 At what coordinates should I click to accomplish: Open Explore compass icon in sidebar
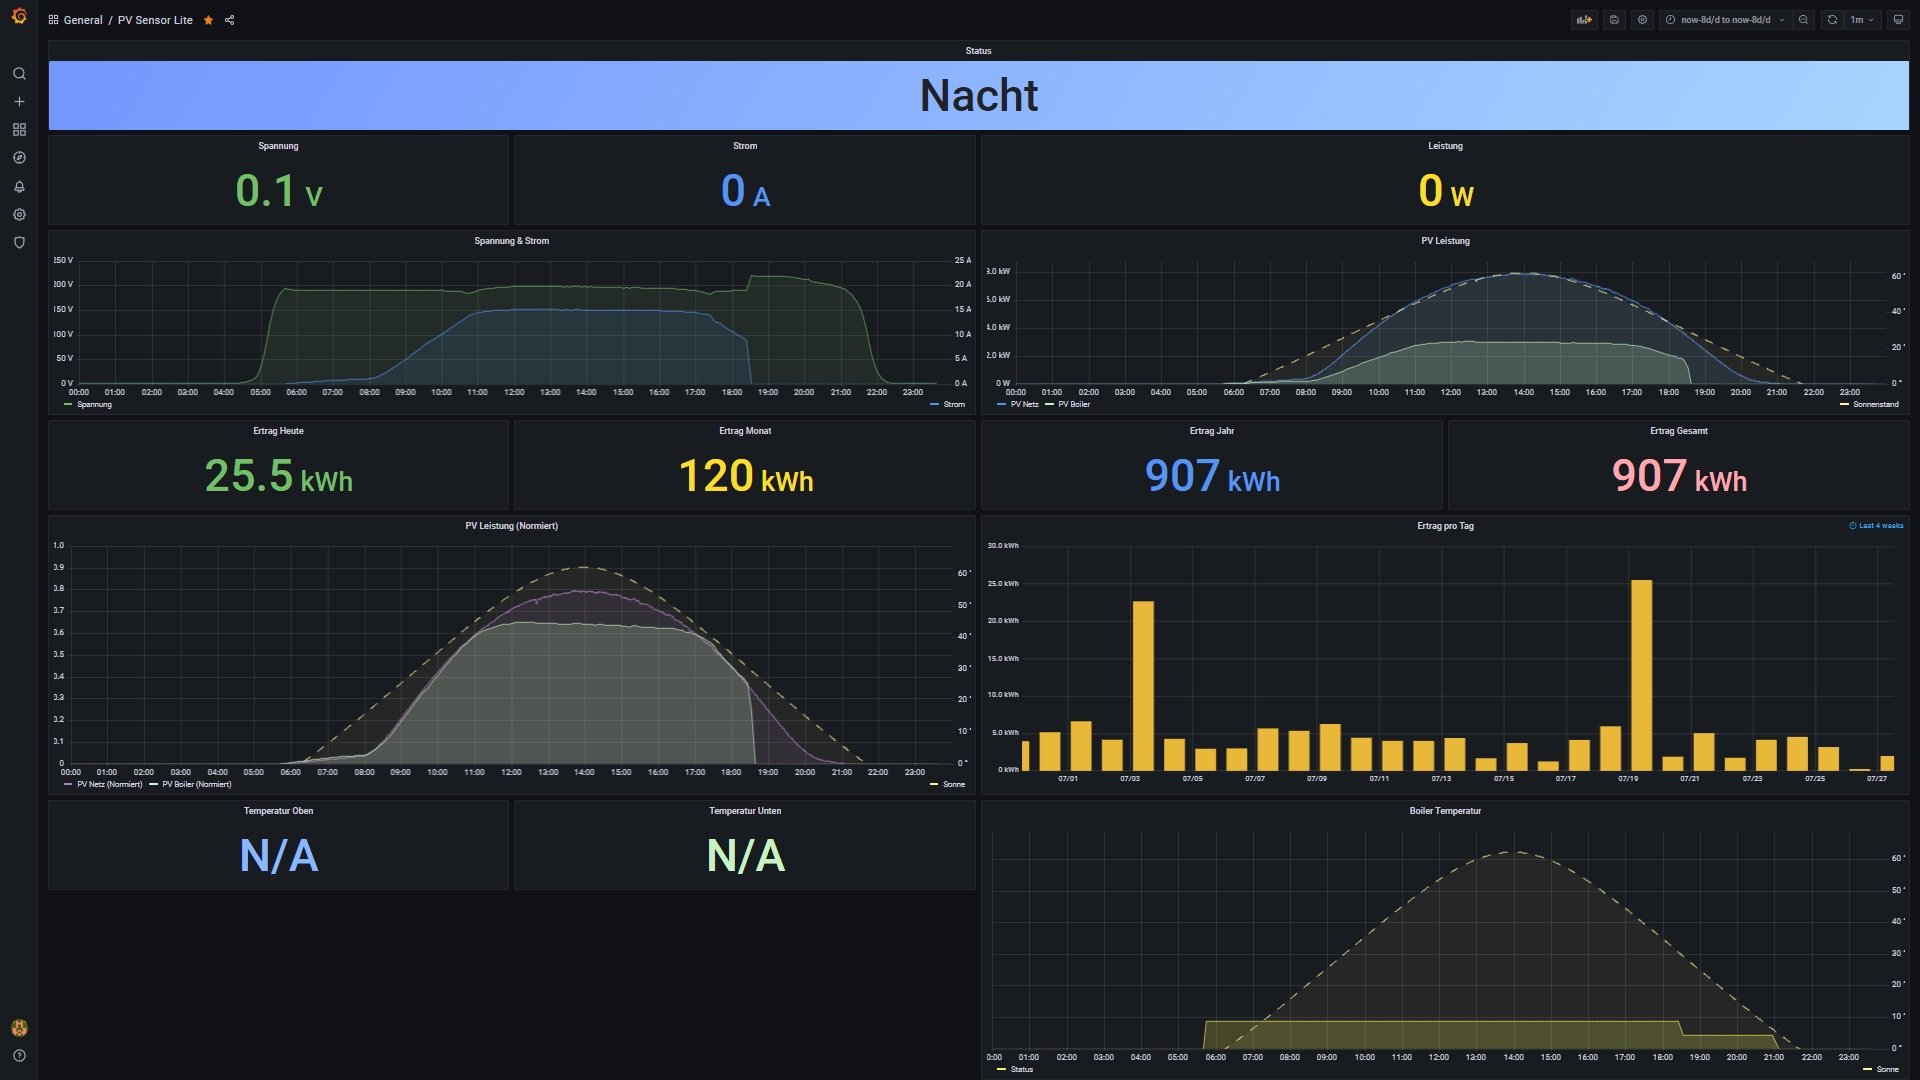19,158
